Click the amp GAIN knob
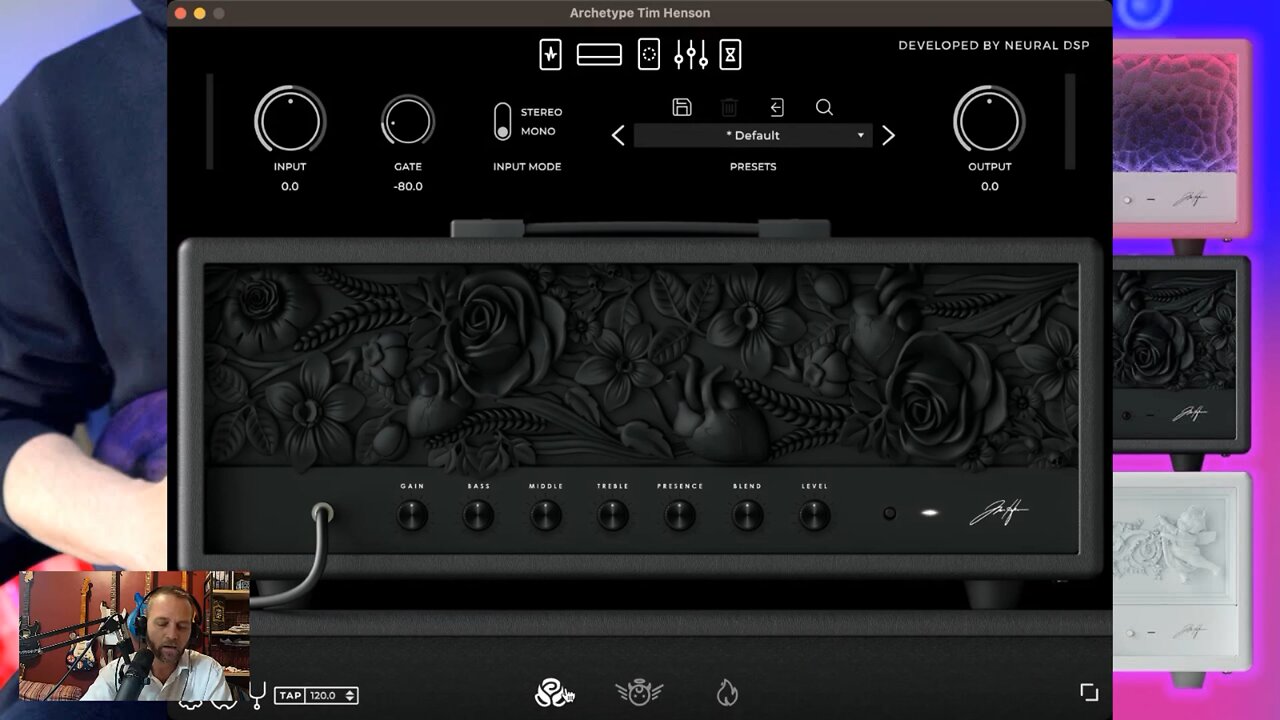This screenshot has width=1280, height=720. point(412,515)
